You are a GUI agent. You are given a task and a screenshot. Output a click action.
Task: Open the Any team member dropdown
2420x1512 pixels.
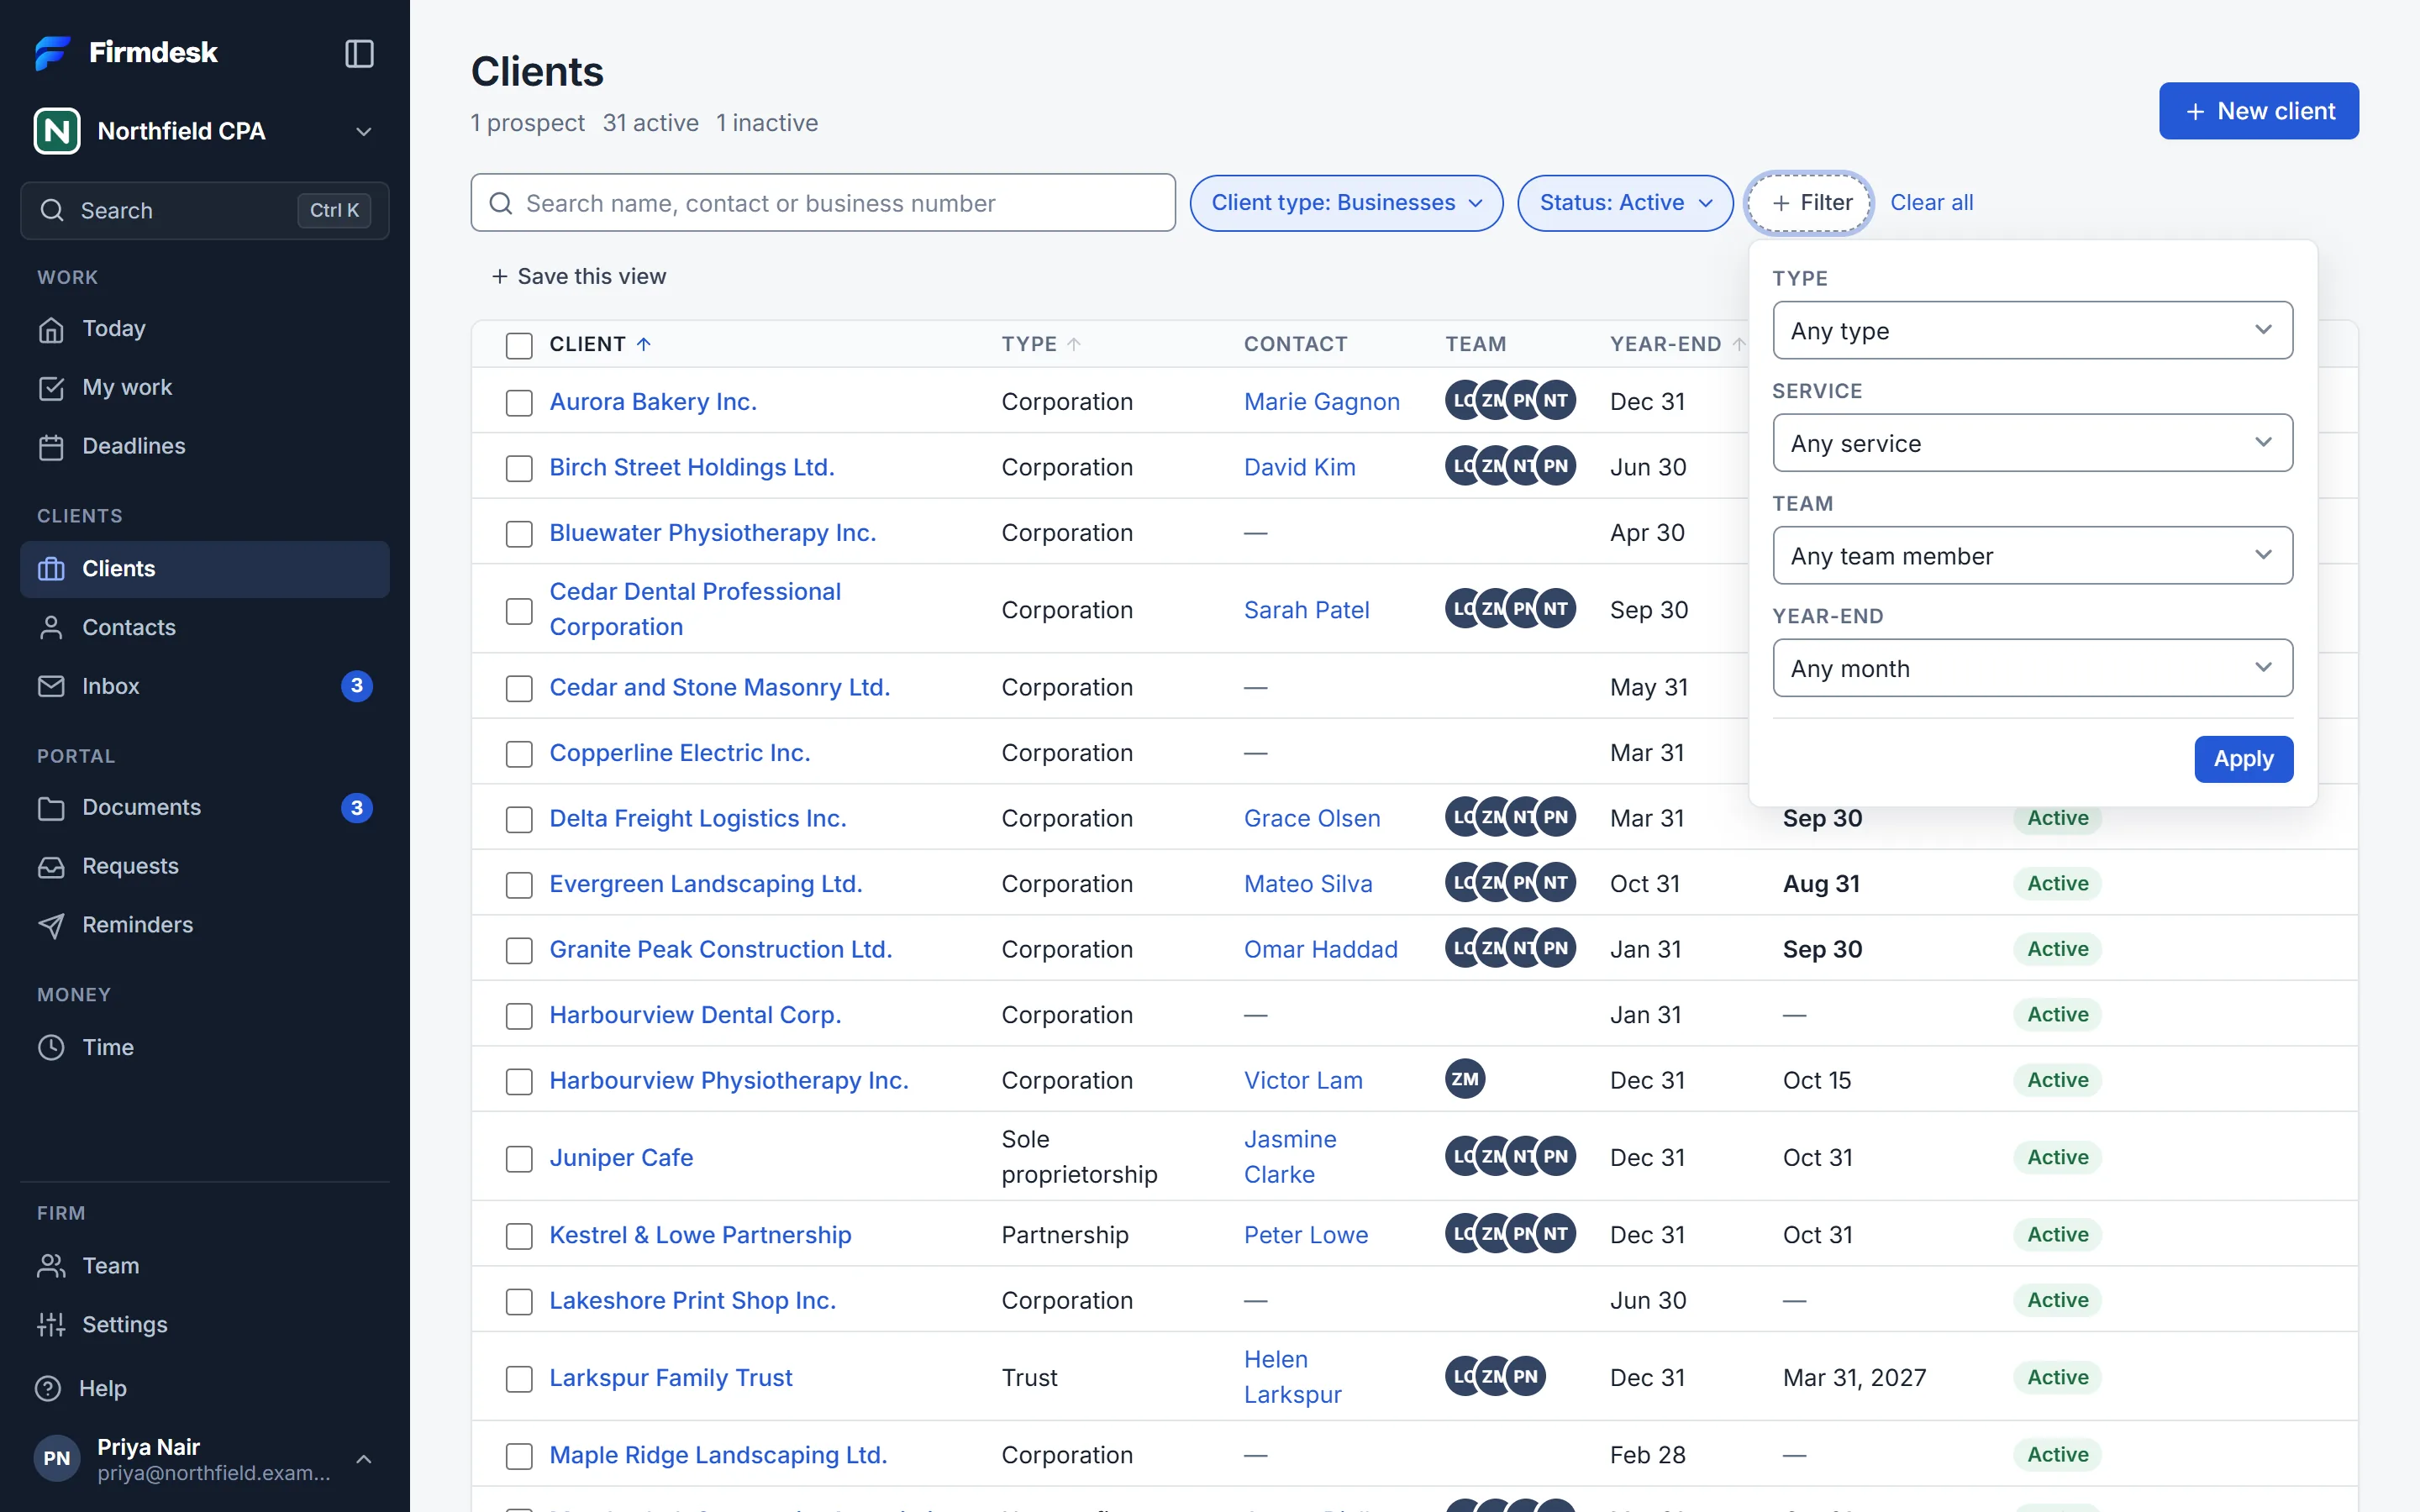click(x=2032, y=556)
